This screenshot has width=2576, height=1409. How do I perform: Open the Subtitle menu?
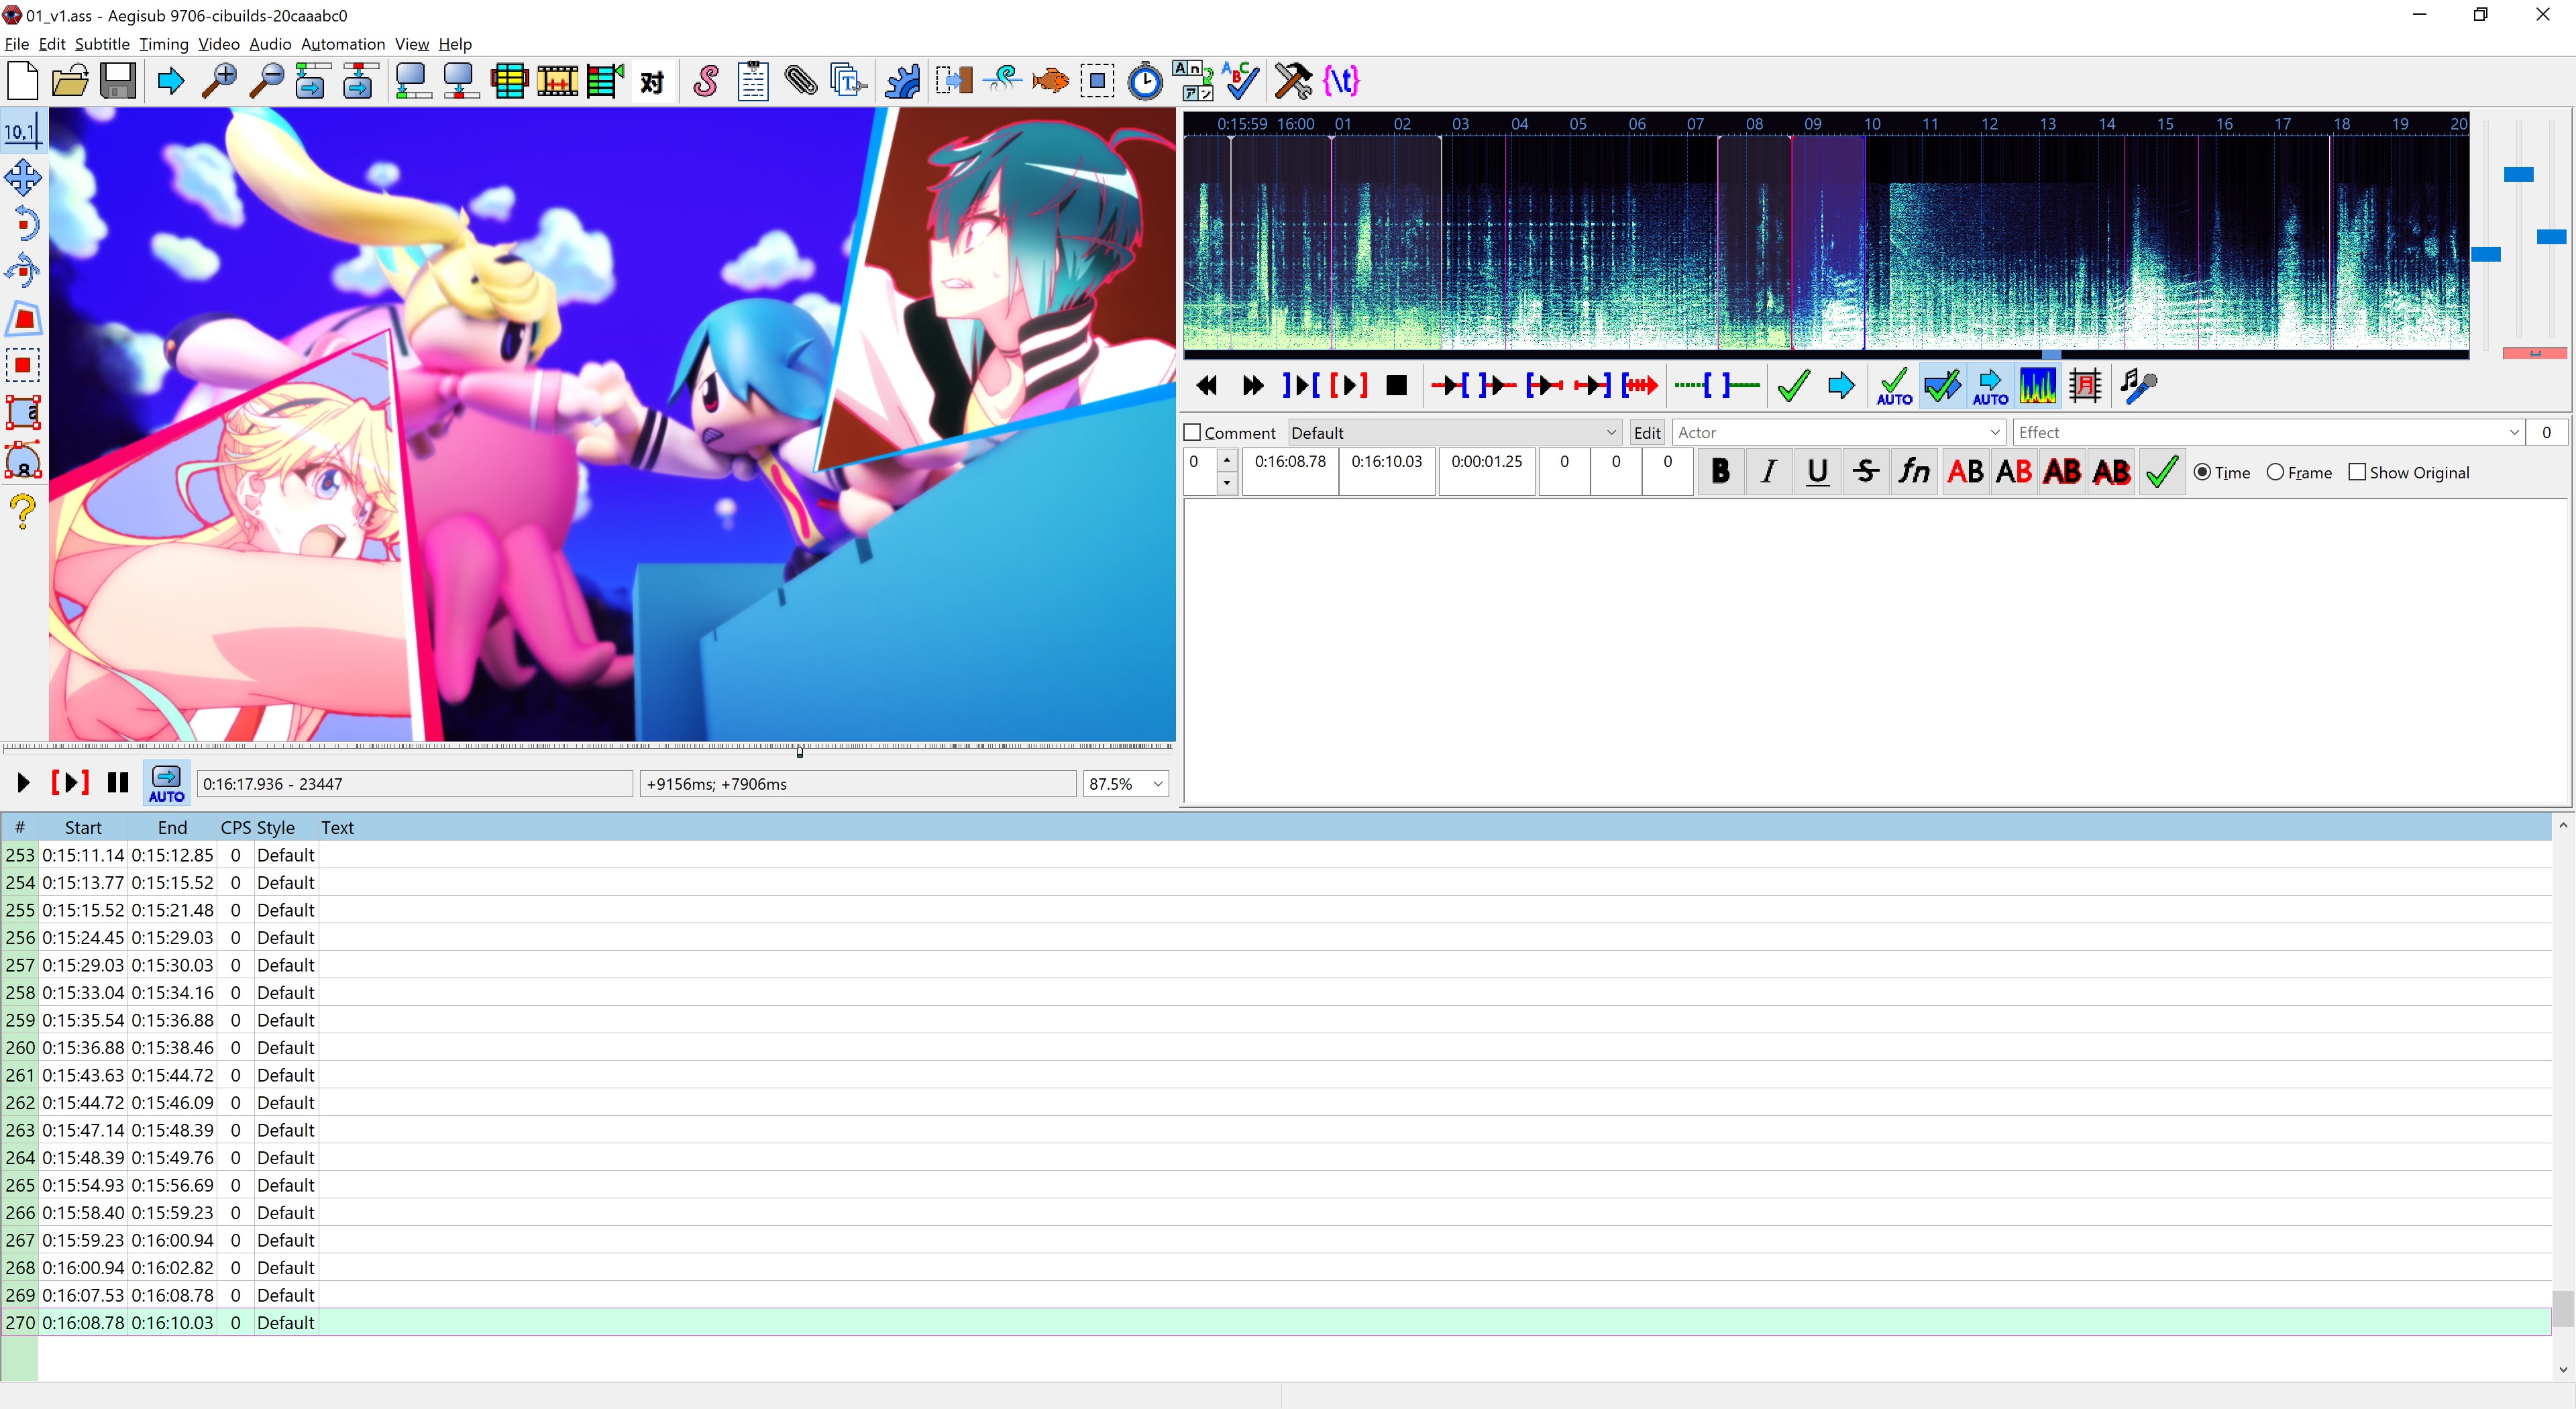click(x=102, y=44)
